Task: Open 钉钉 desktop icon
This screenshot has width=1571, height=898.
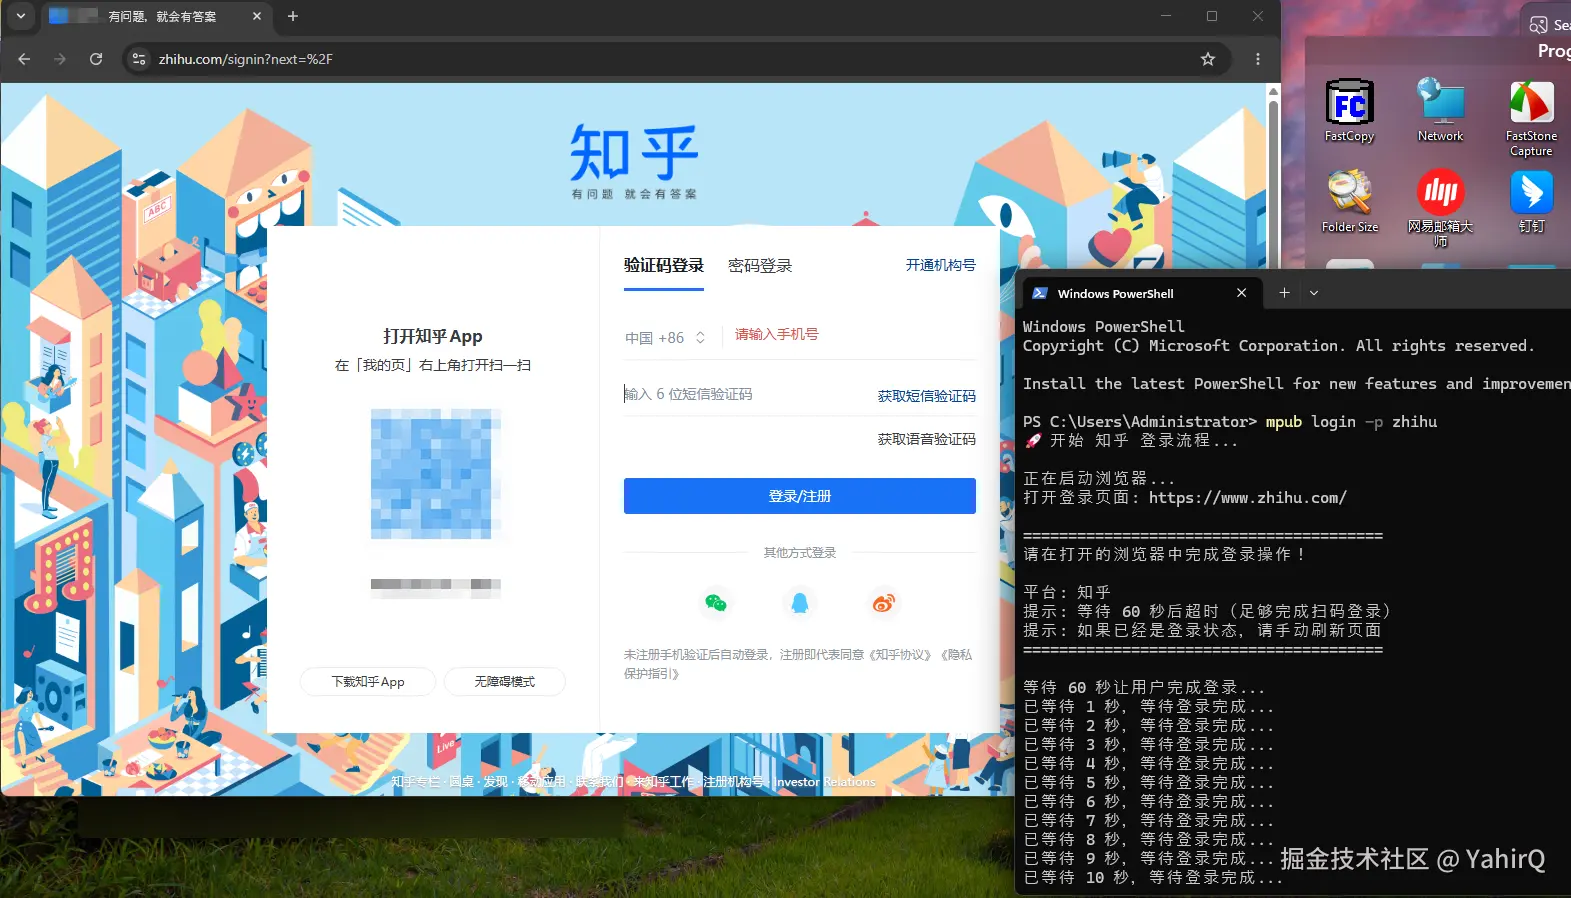Action: [1531, 202]
